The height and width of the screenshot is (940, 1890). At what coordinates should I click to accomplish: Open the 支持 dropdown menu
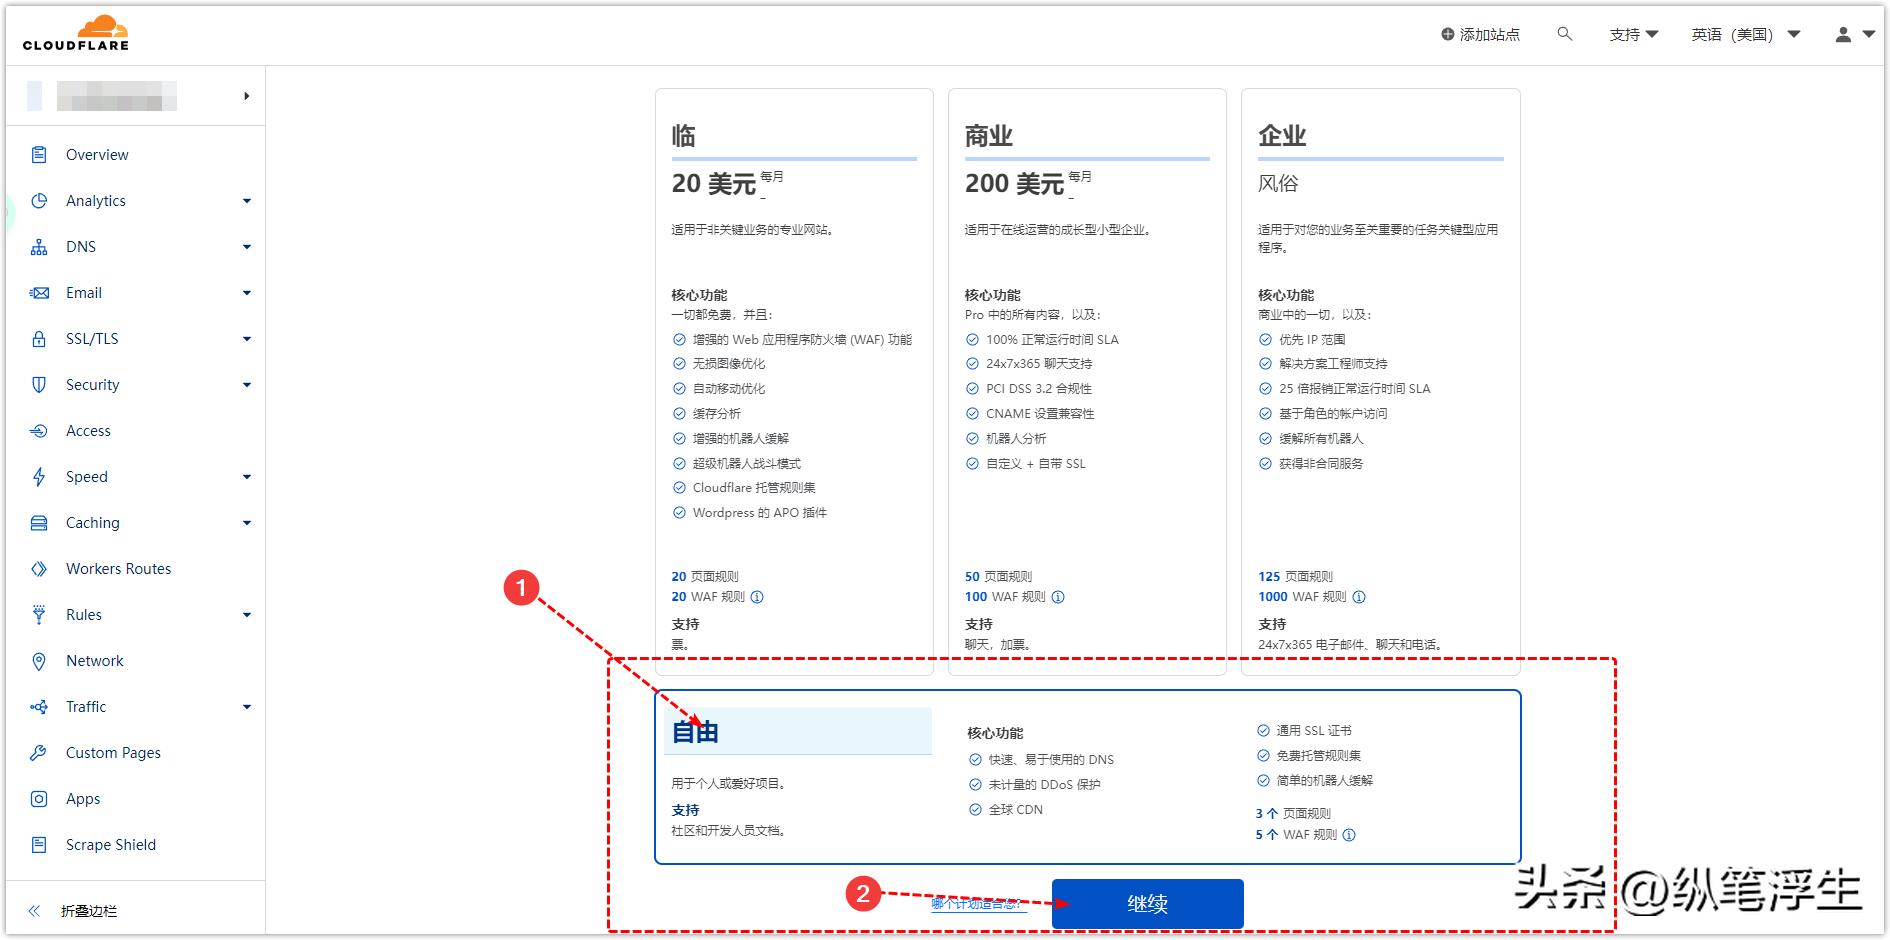[x=1633, y=33]
